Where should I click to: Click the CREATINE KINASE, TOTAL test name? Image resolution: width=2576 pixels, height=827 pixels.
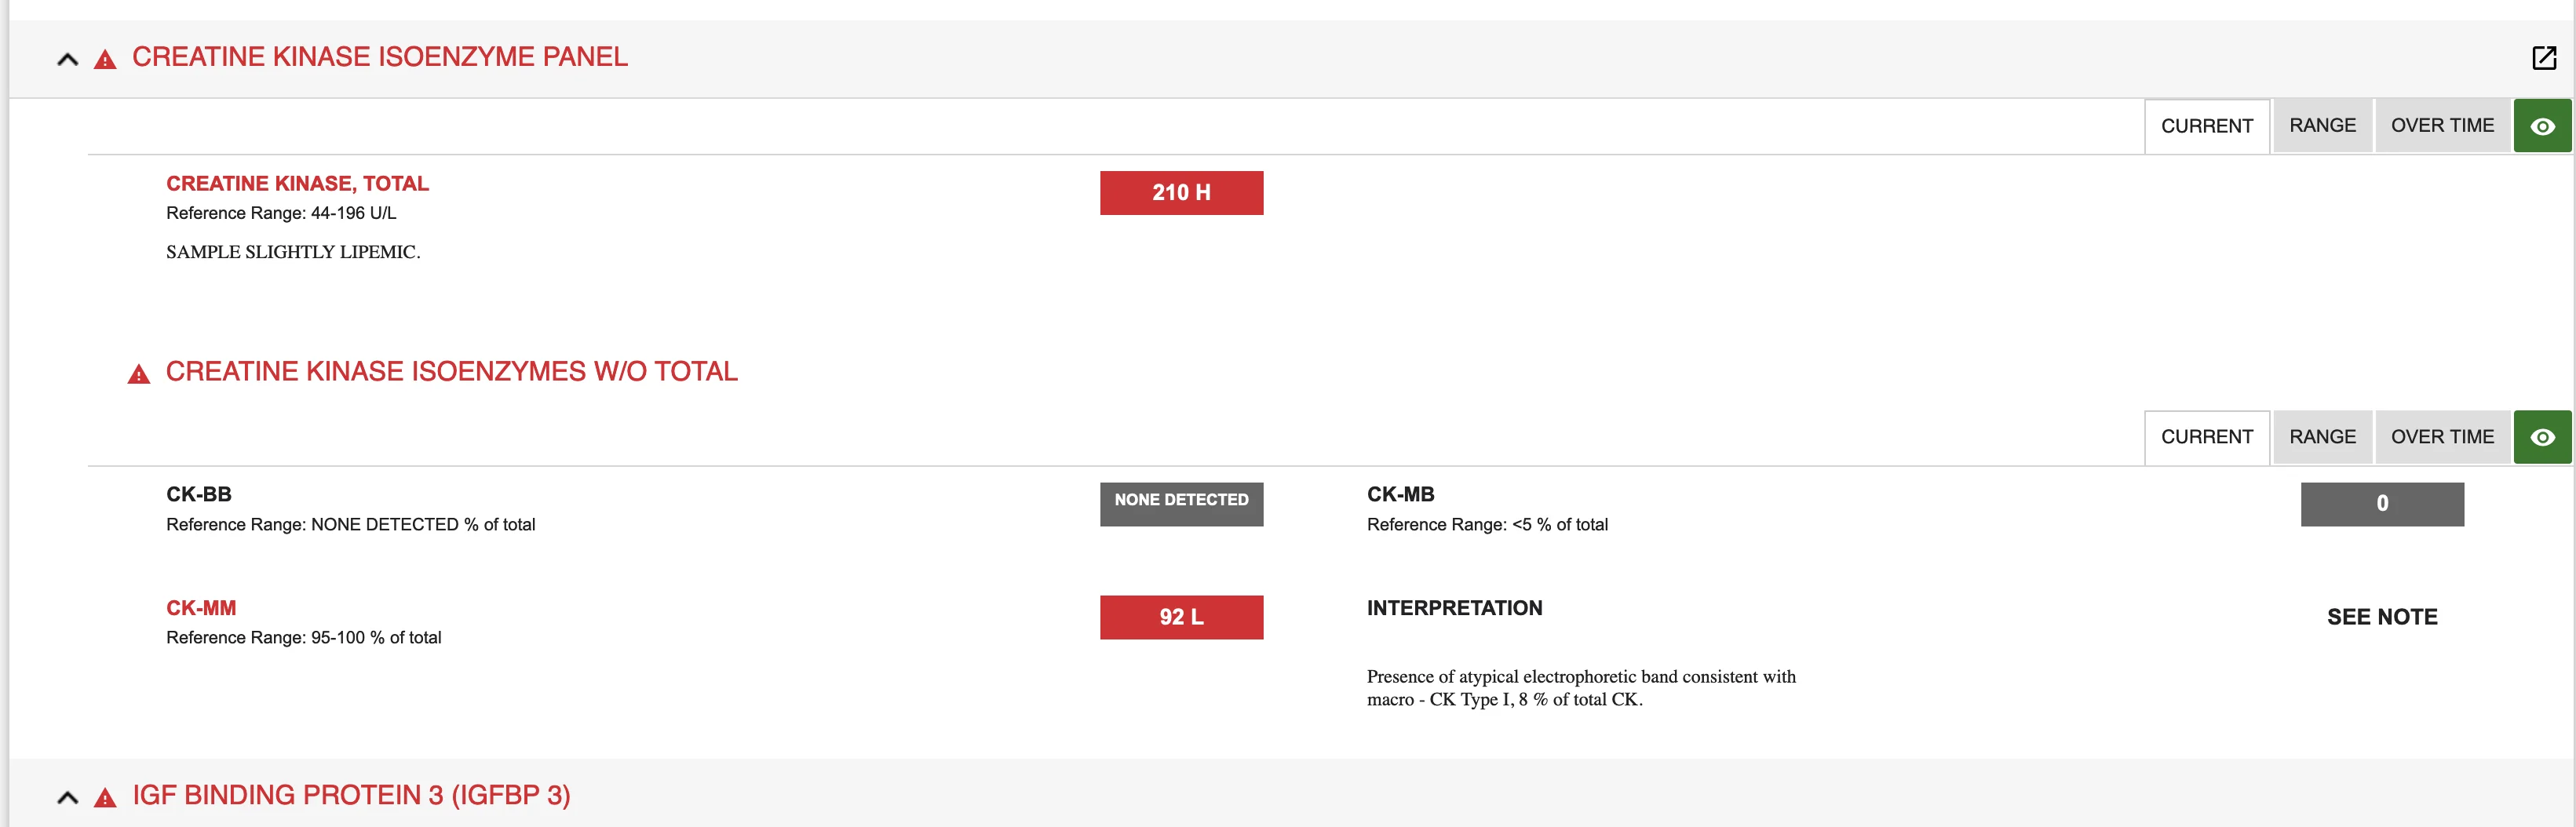[x=297, y=183]
